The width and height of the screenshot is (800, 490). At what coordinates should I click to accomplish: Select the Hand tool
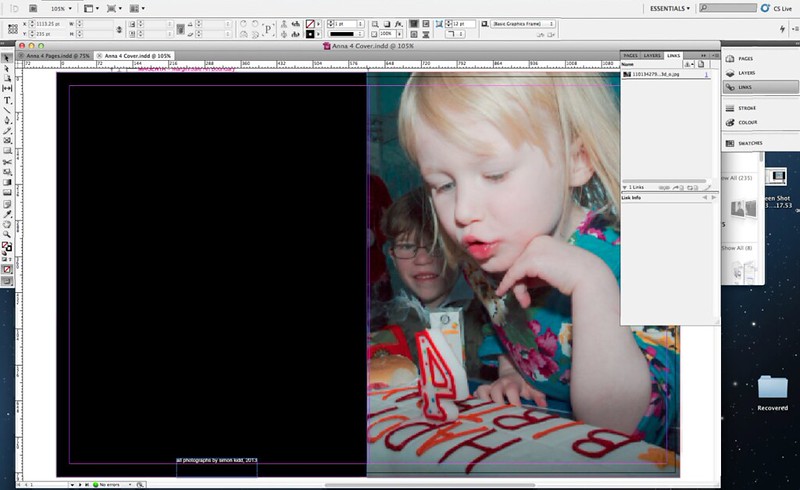pyautogui.click(x=7, y=224)
